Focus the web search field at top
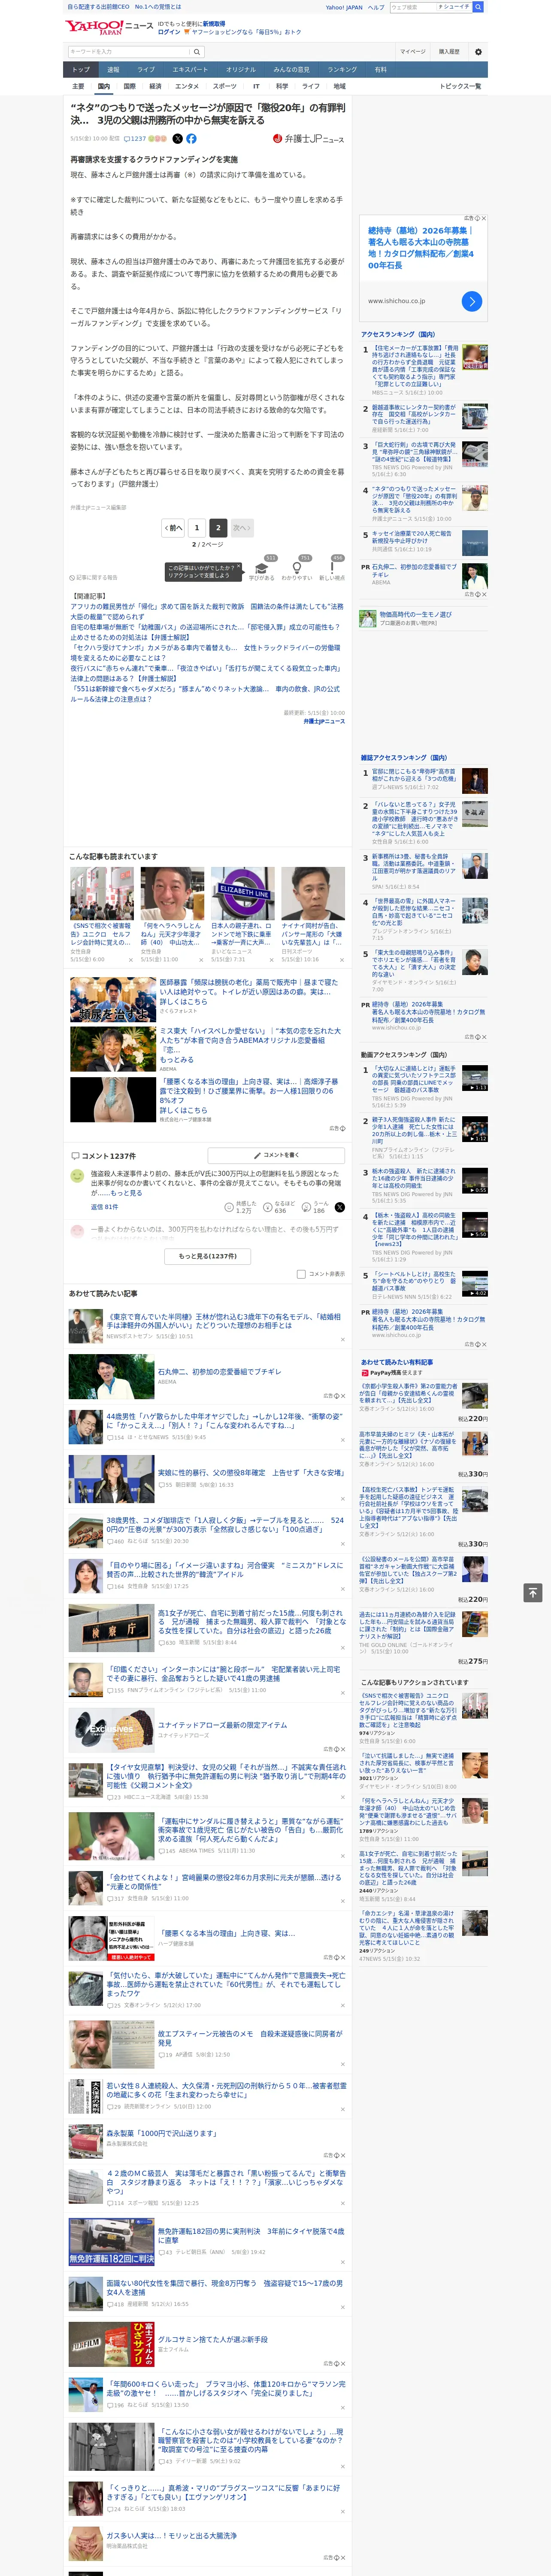 (412, 7)
